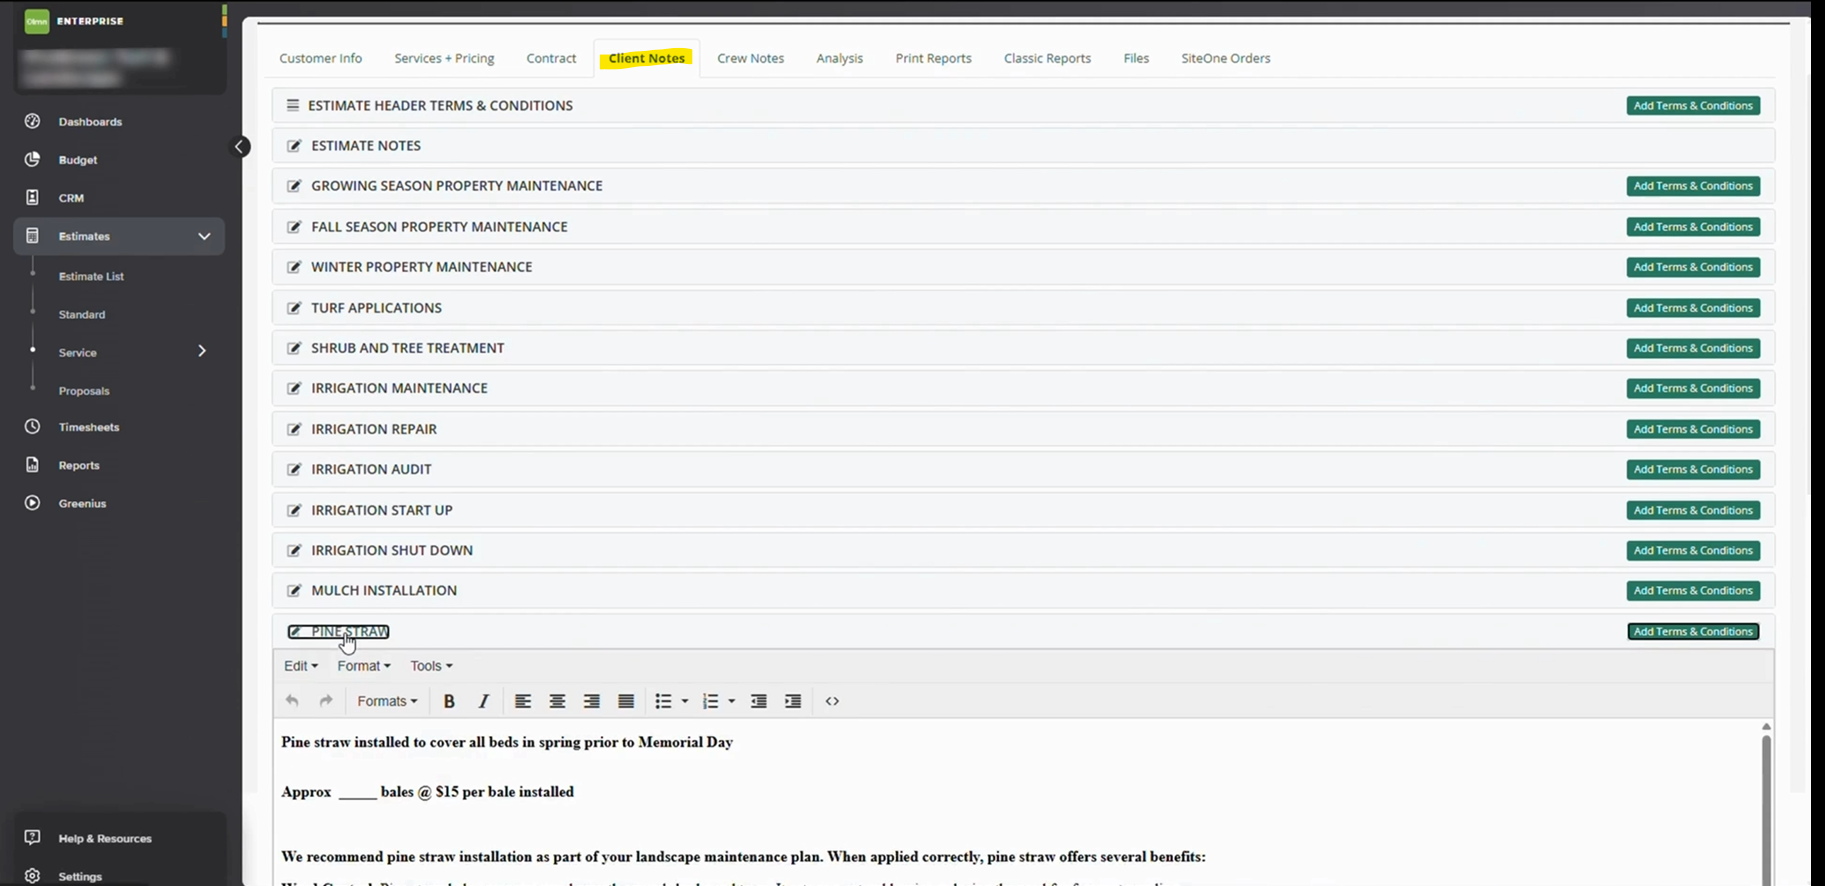Click into the Pine Straw text editor body
The width and height of the screenshot is (1825, 886).
[1016, 802]
